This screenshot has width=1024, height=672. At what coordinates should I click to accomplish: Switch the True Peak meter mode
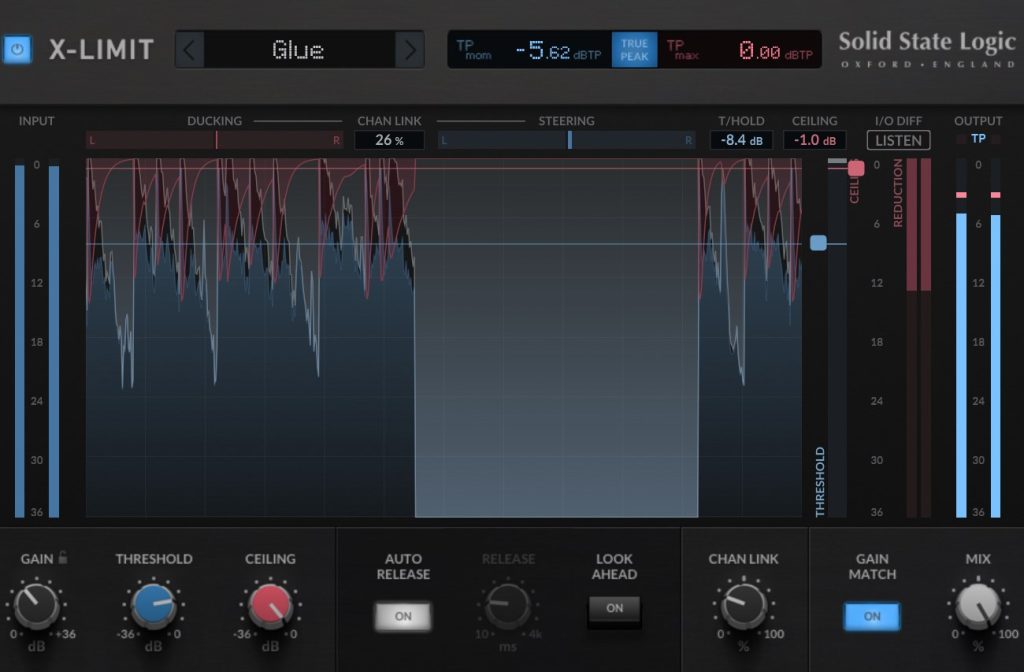pyautogui.click(x=634, y=50)
